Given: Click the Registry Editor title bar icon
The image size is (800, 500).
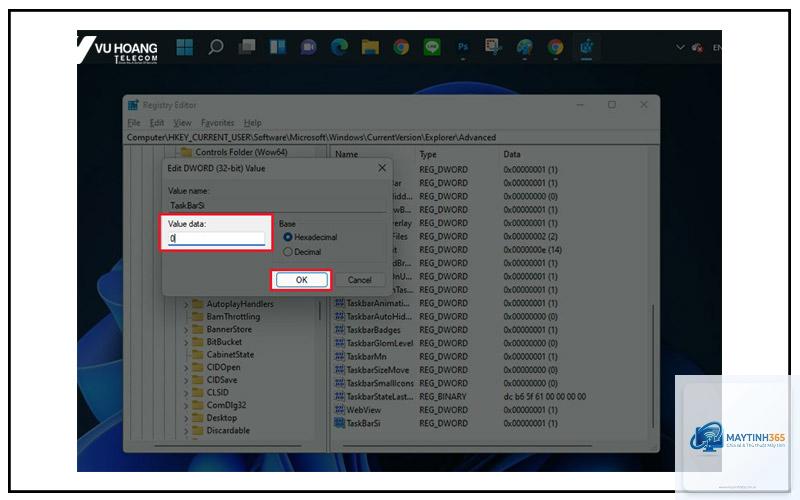Looking at the screenshot, I should [133, 105].
